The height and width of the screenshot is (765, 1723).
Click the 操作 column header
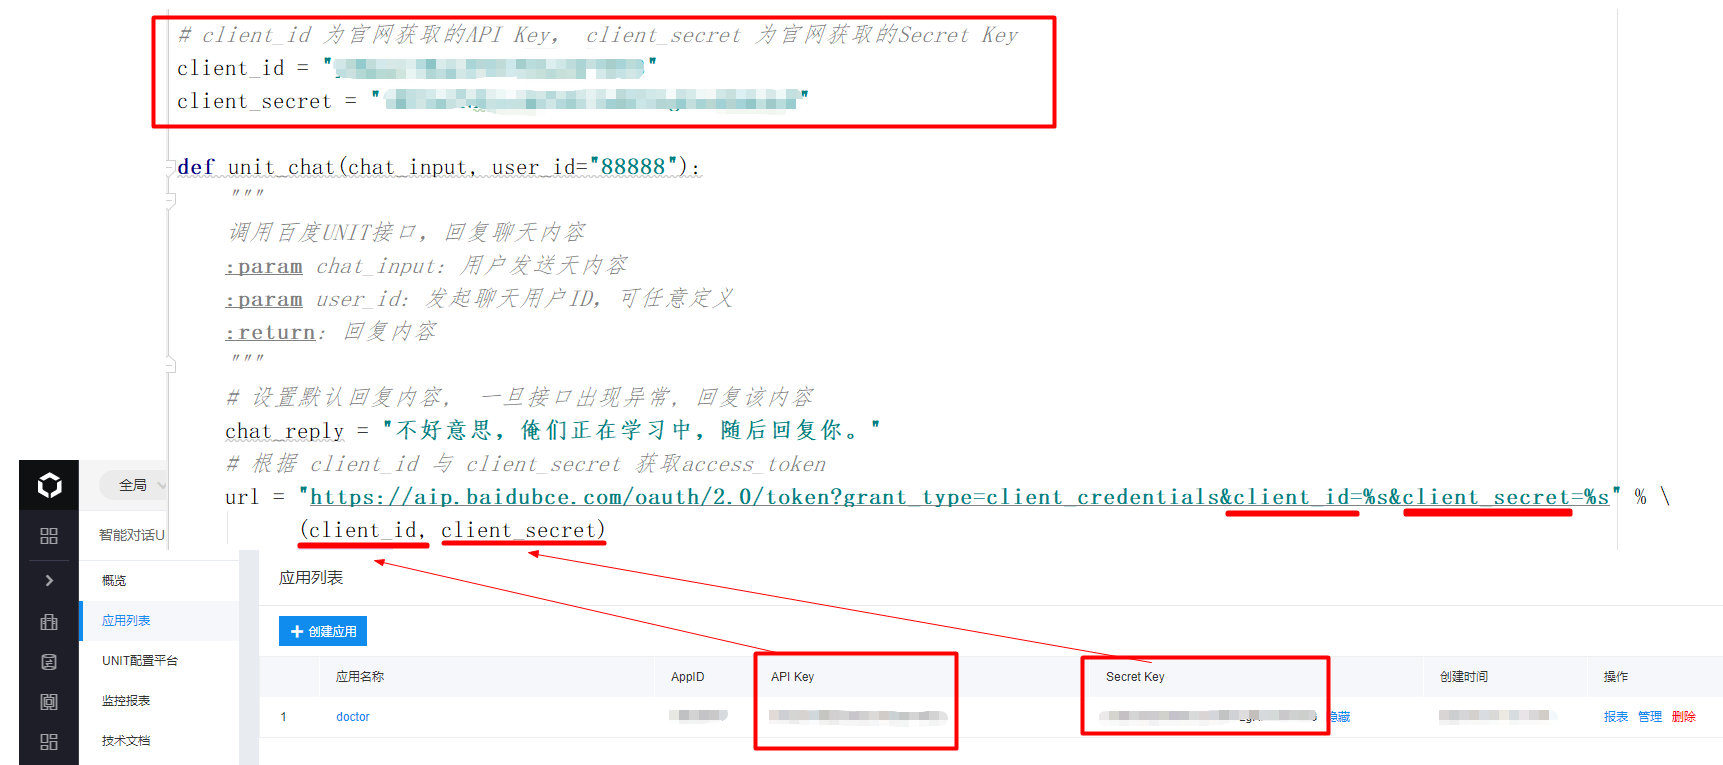pyautogui.click(x=1616, y=677)
